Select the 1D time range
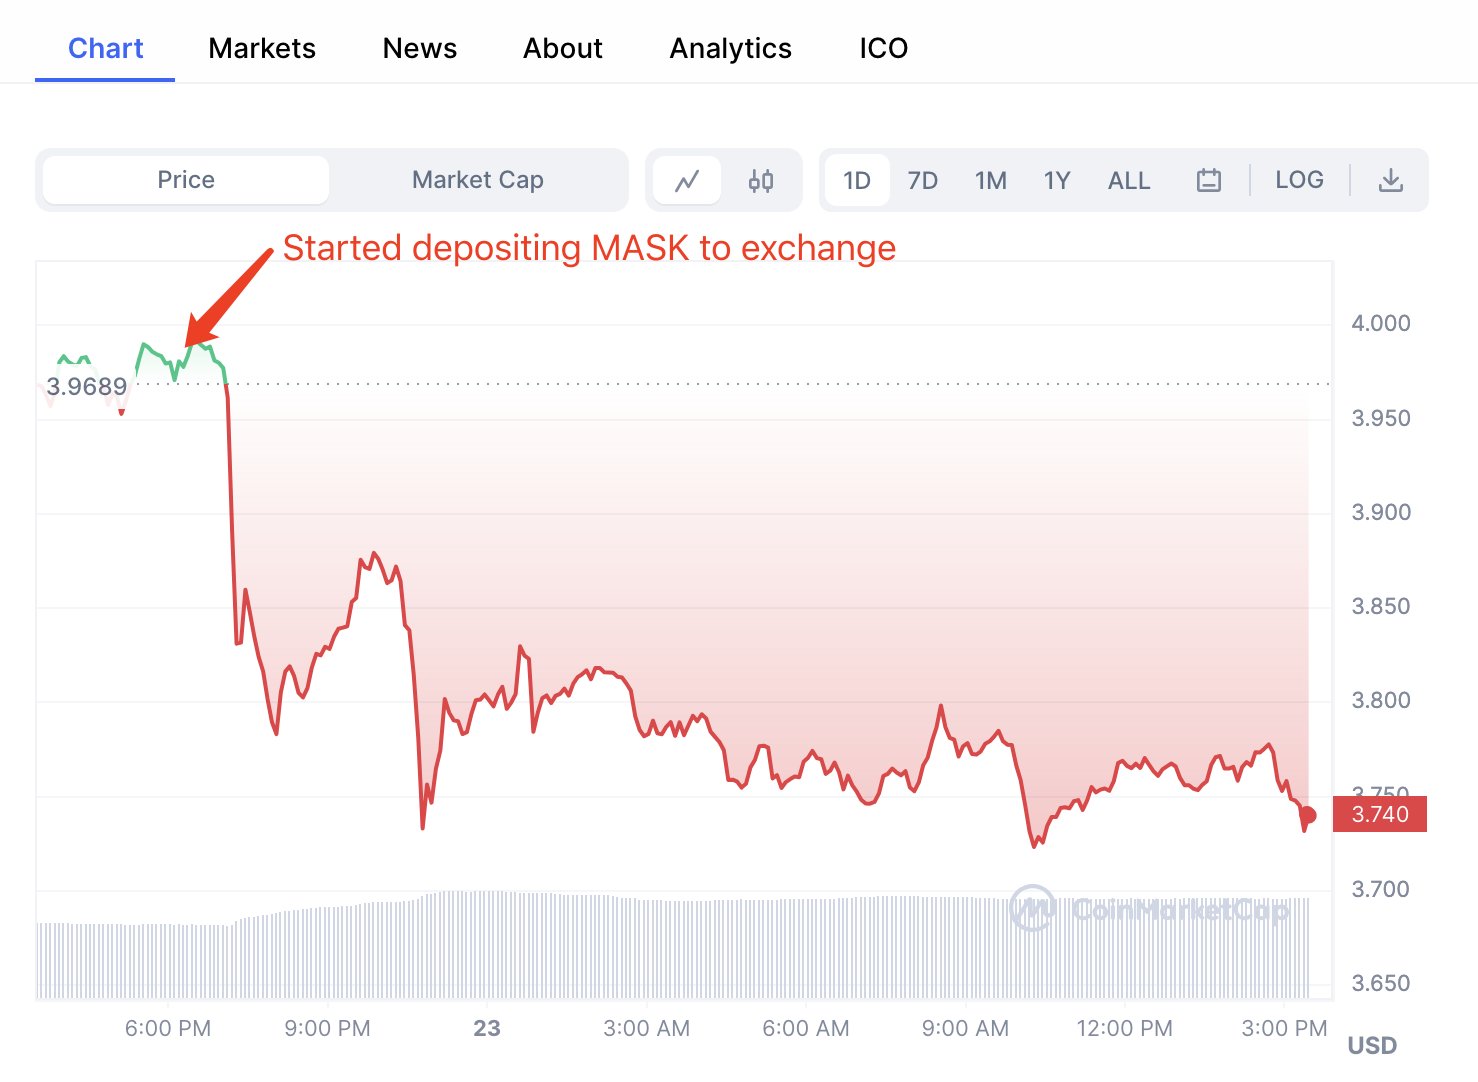Screen dimensions: 1478x1082 (x=857, y=181)
